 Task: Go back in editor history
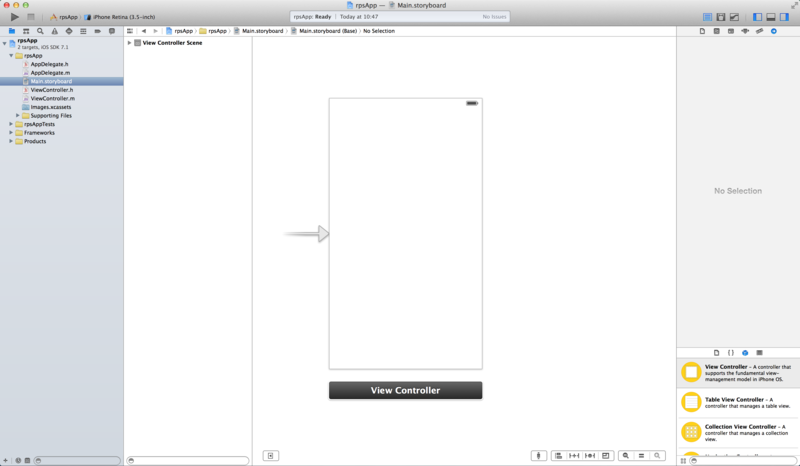144,31
